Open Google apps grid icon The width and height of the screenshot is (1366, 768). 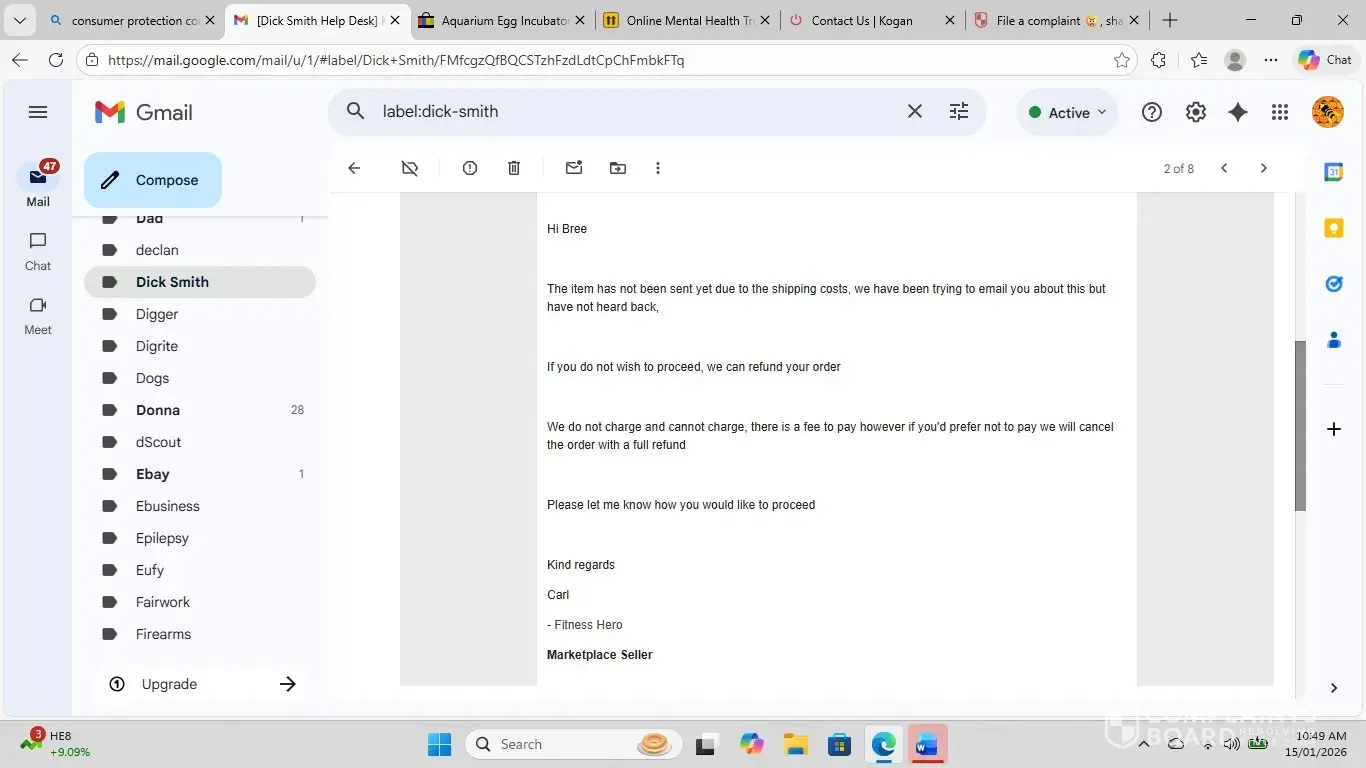1280,112
